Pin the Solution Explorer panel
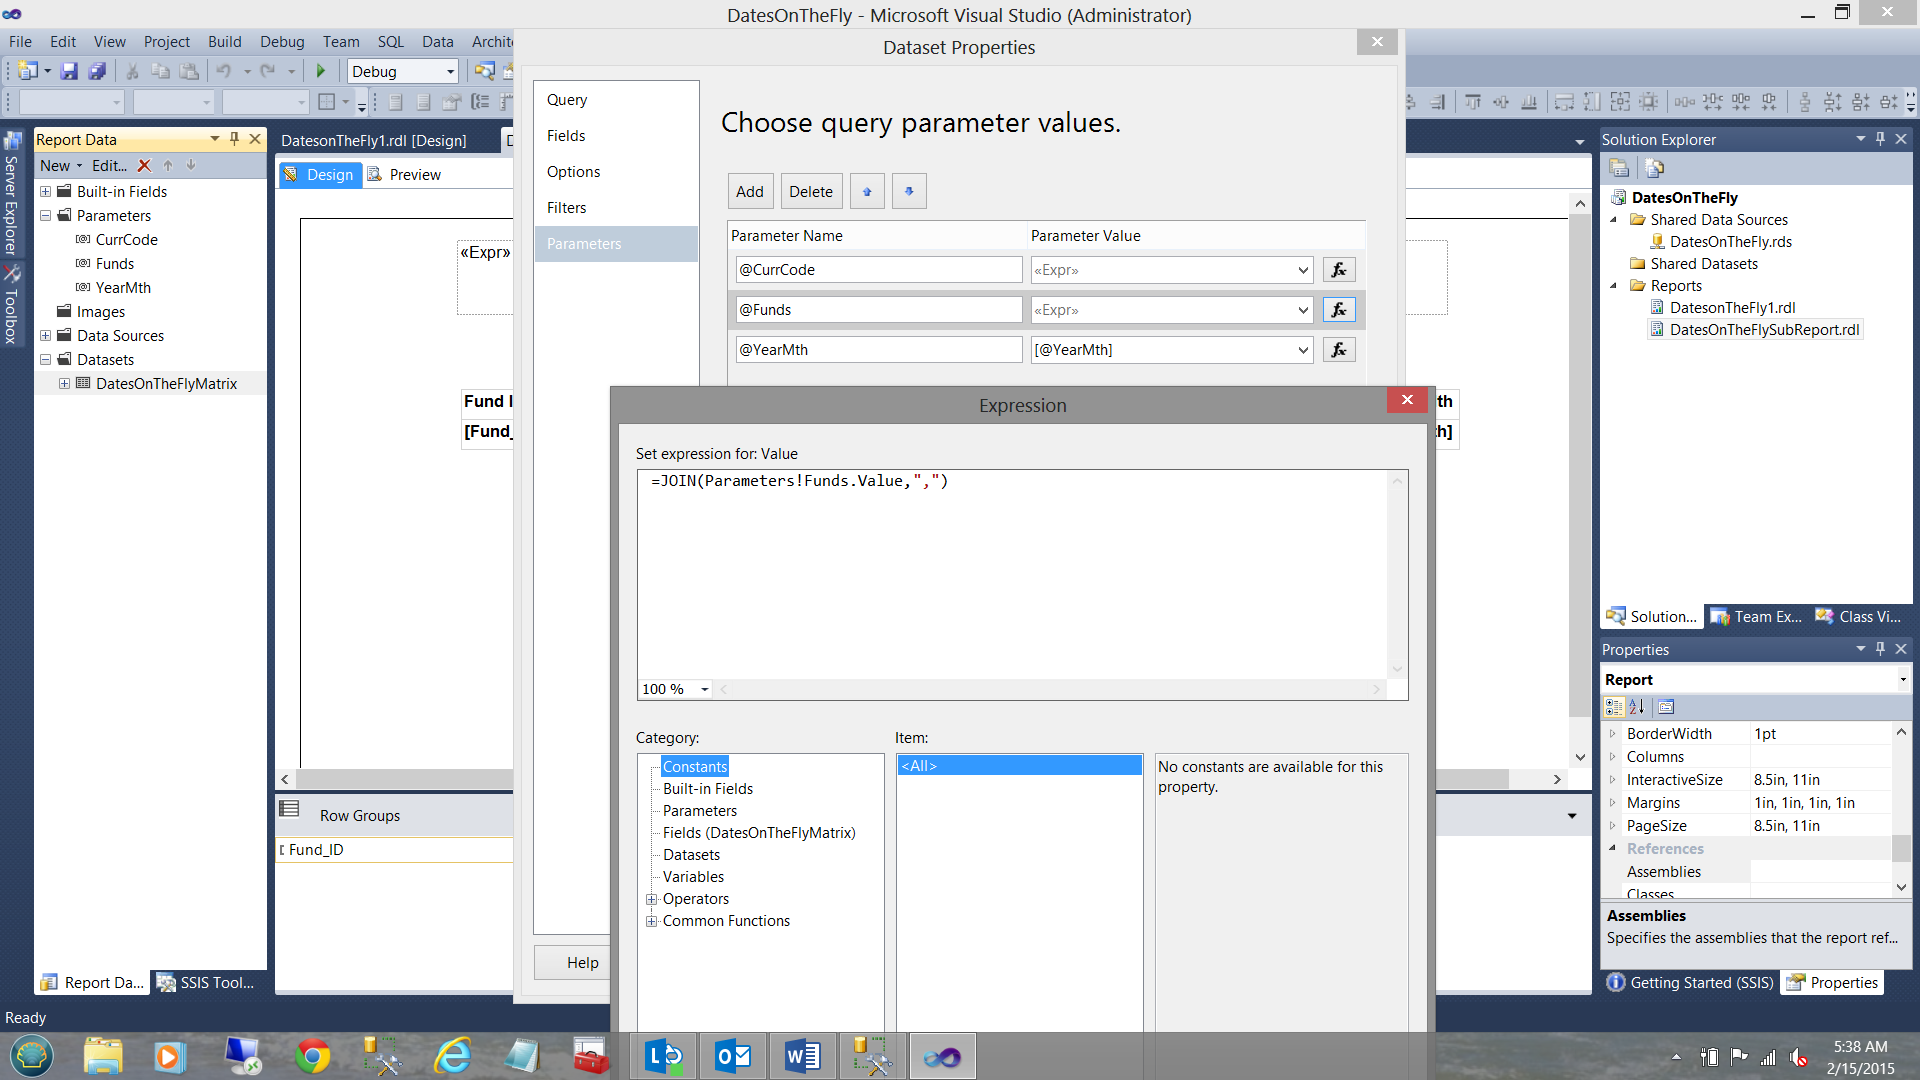Viewport: 1920px width, 1080px height. 1880,139
